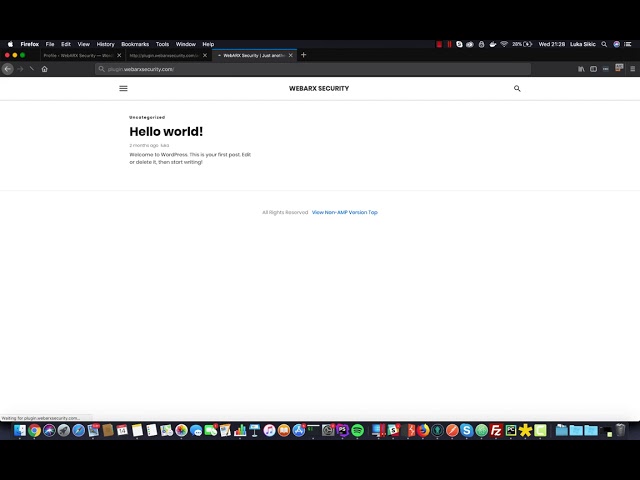Open the Firefox app menu
The width and height of the screenshot is (640, 480).
[29, 44]
